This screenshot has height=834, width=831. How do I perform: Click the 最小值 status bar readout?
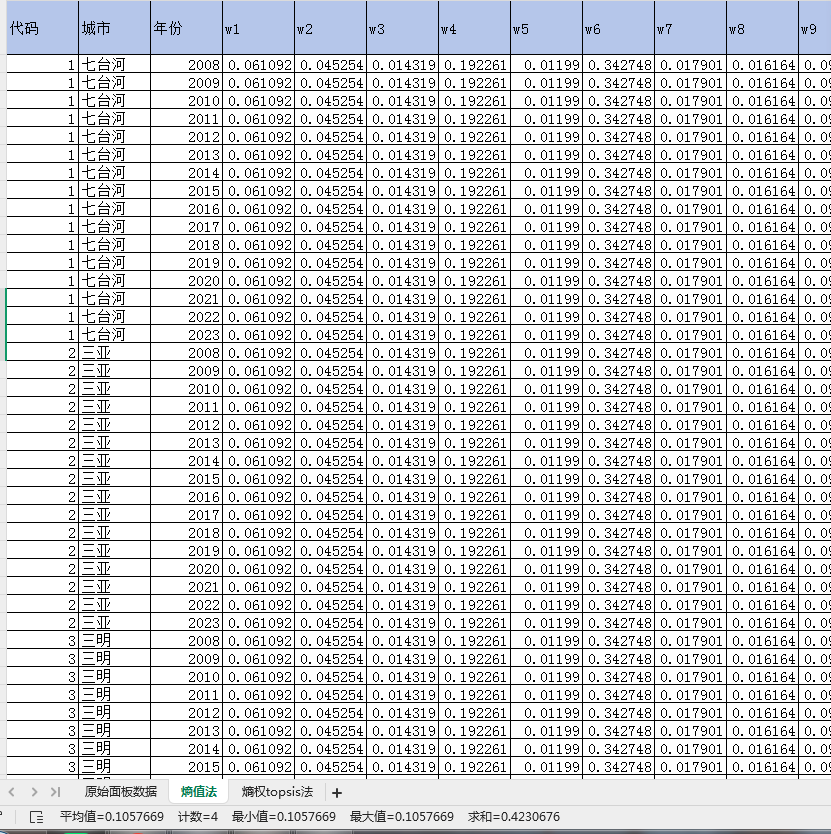284,817
